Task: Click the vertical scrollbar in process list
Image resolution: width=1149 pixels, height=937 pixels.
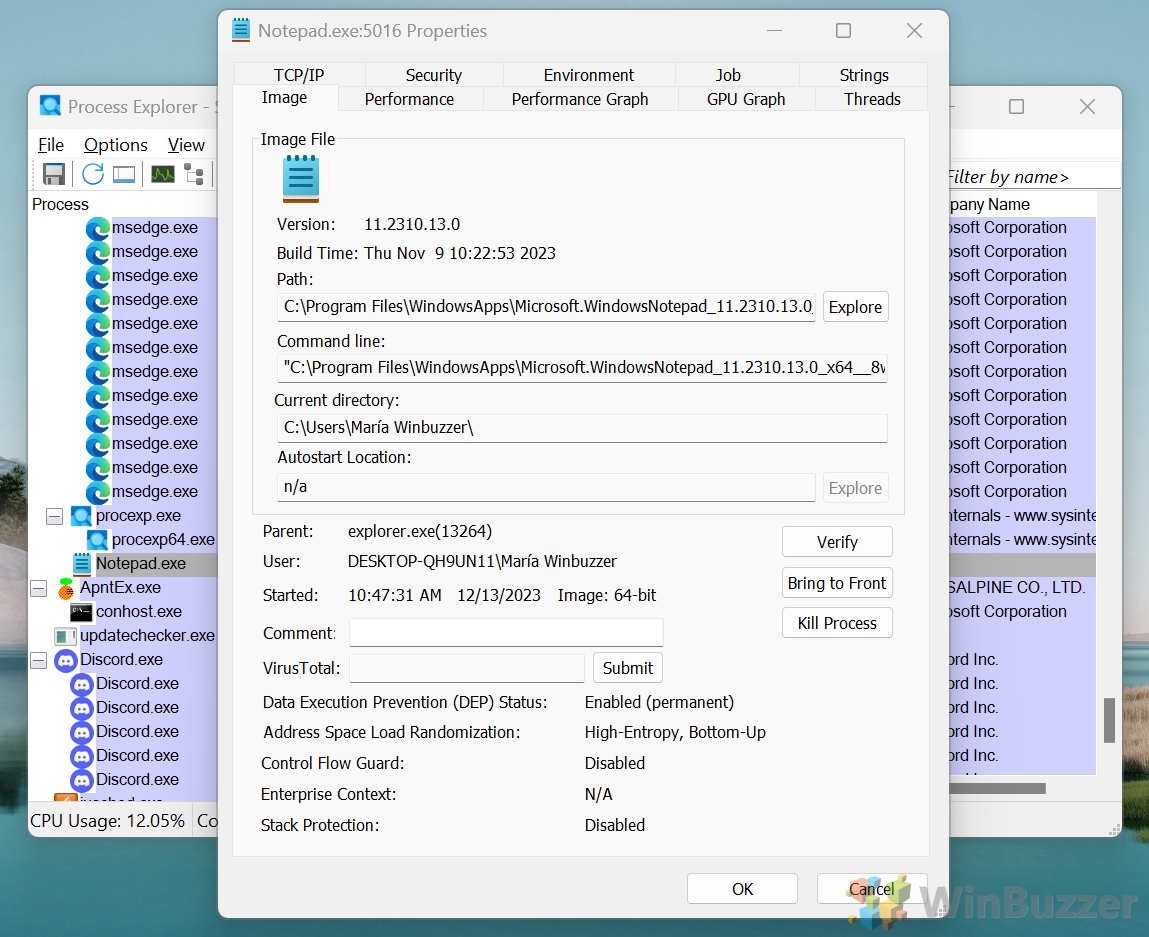Action: (x=1109, y=720)
